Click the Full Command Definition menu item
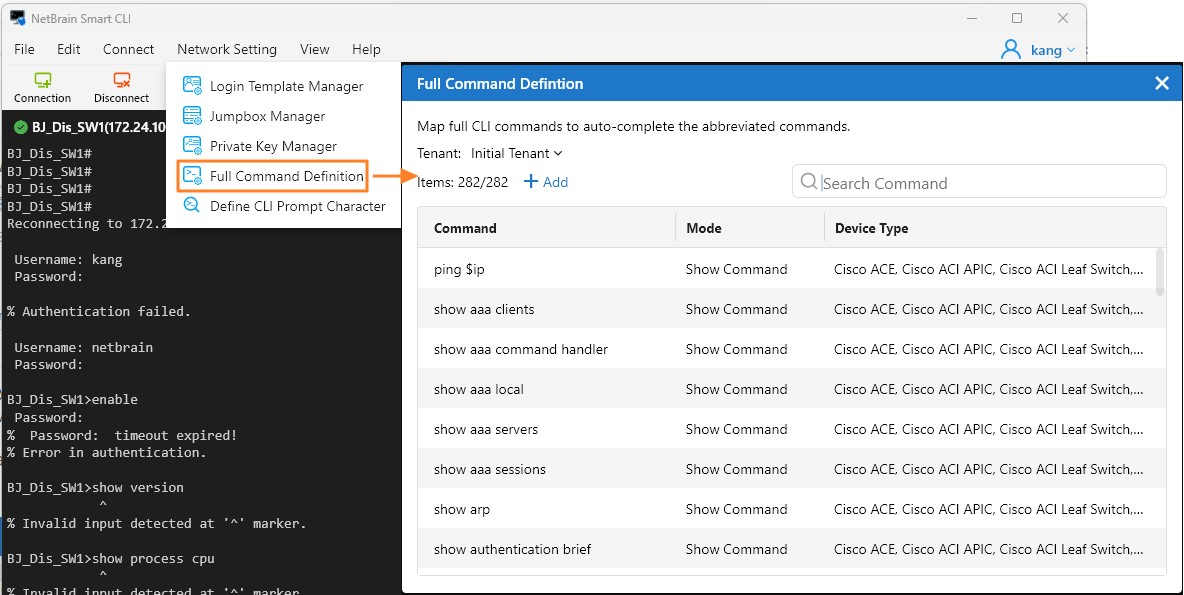 [x=286, y=176]
